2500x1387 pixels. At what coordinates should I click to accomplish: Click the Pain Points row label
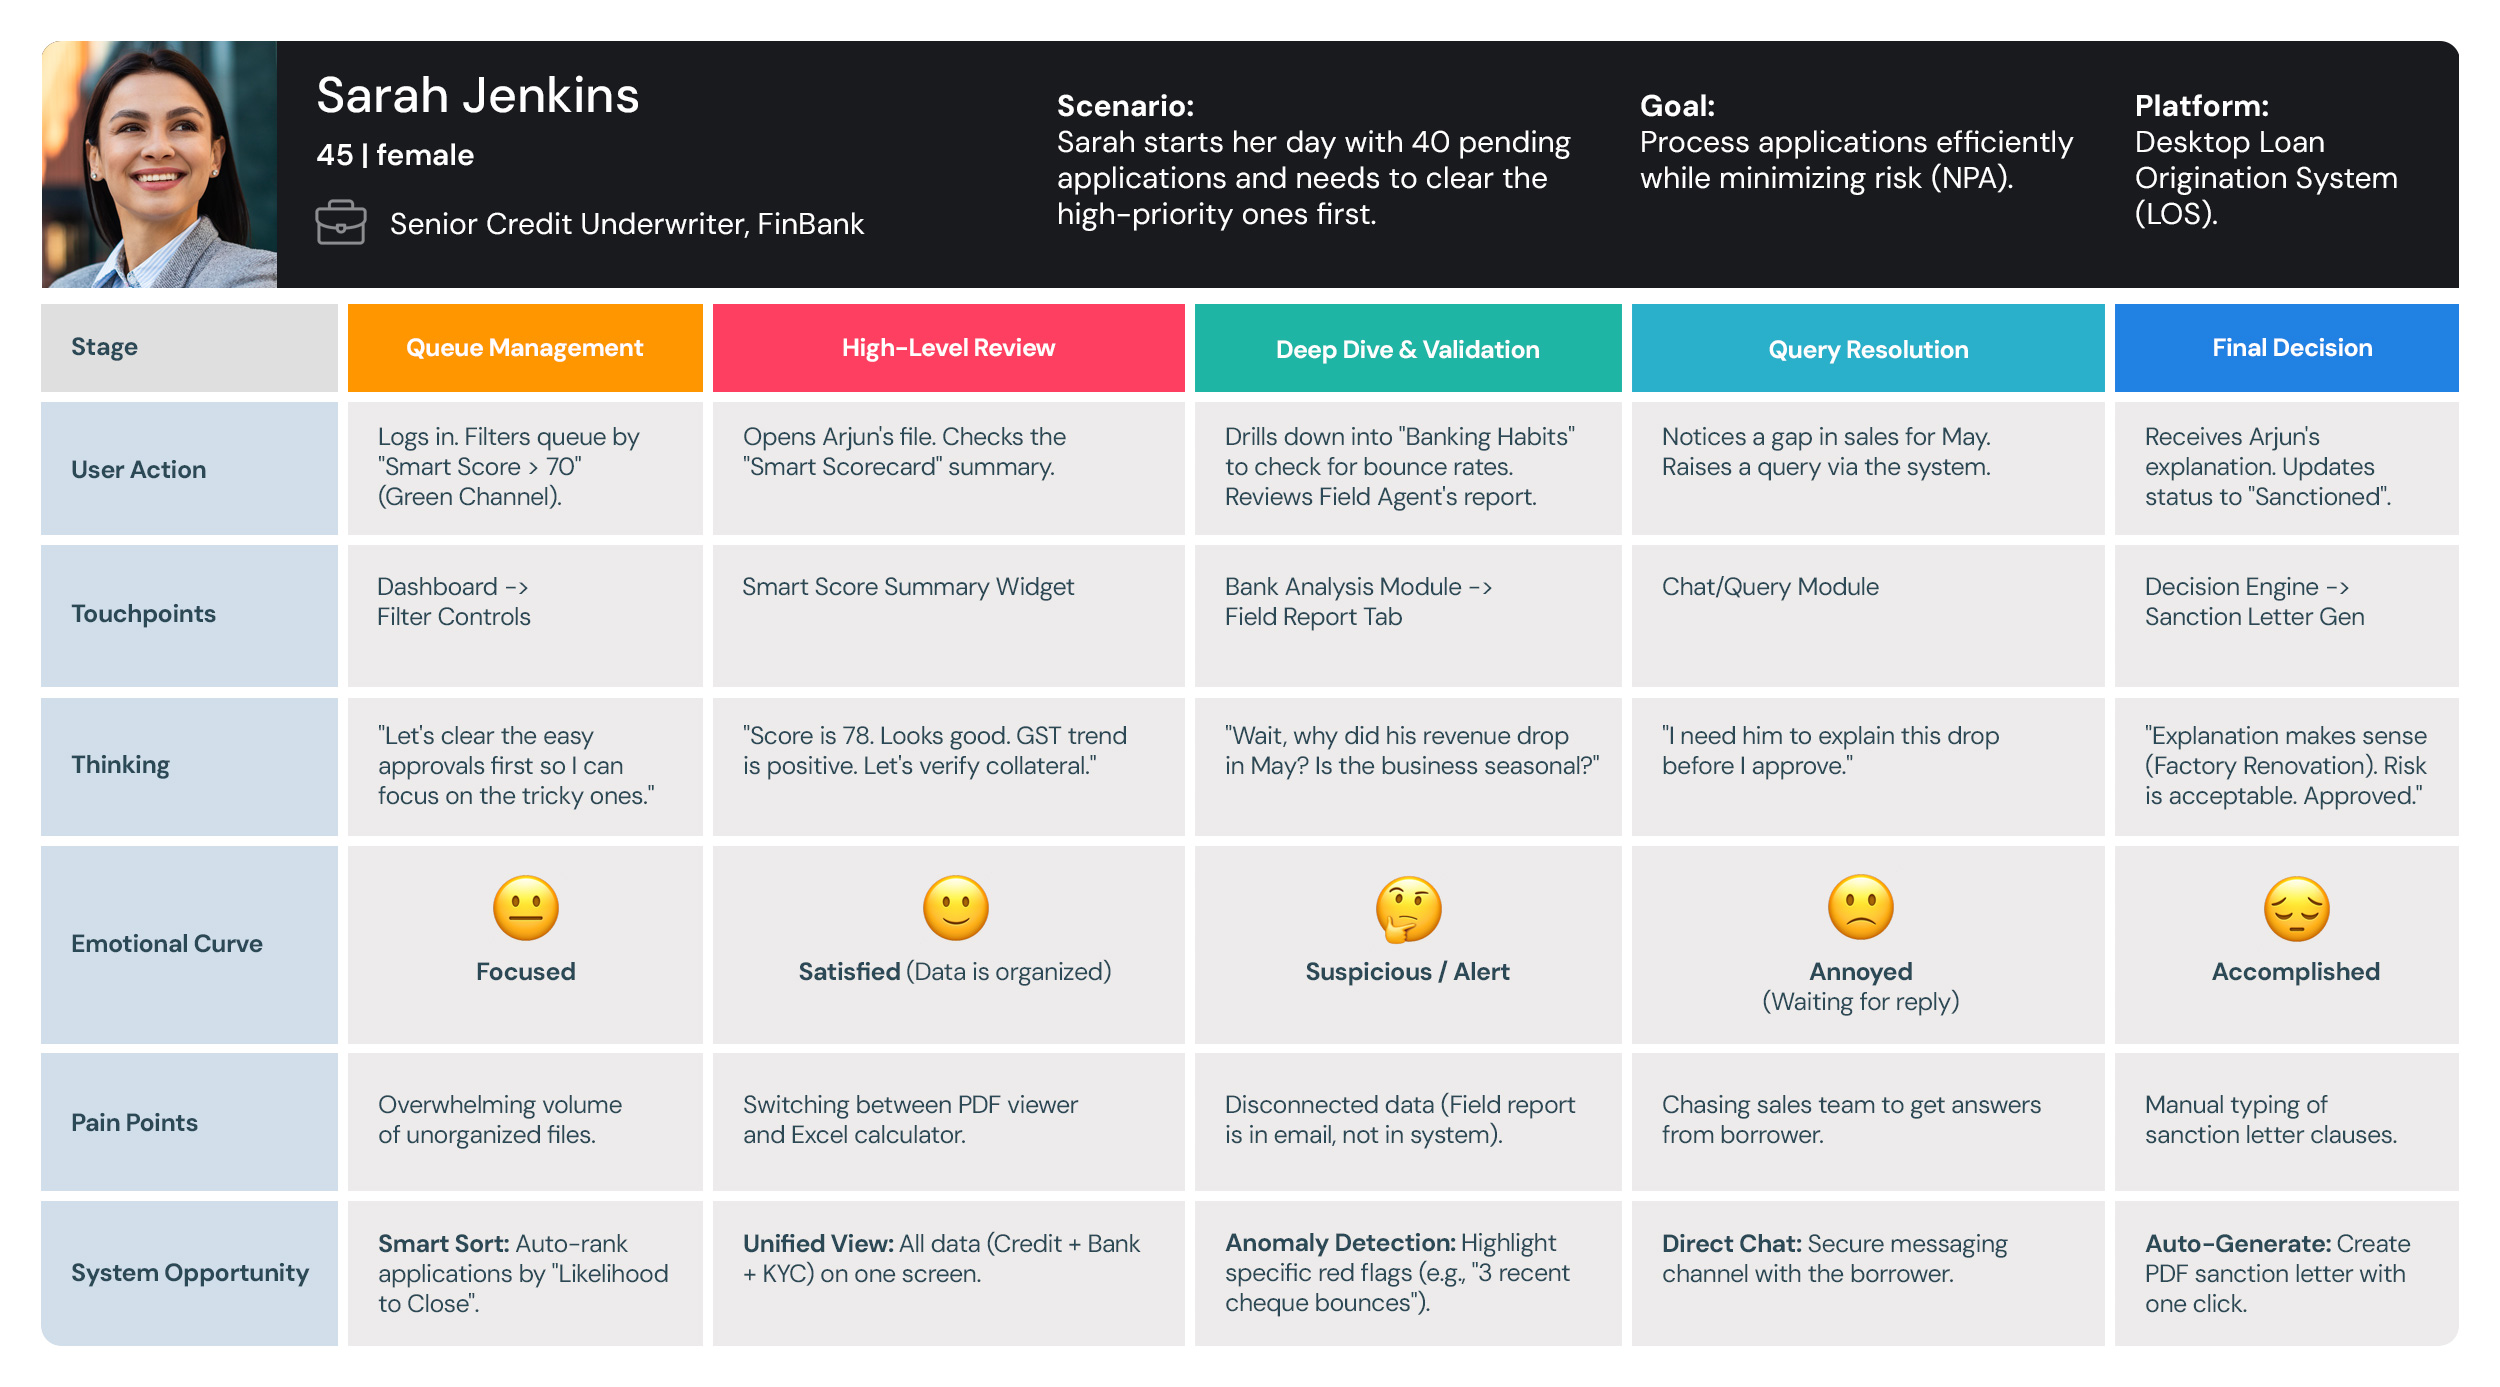[x=134, y=1122]
